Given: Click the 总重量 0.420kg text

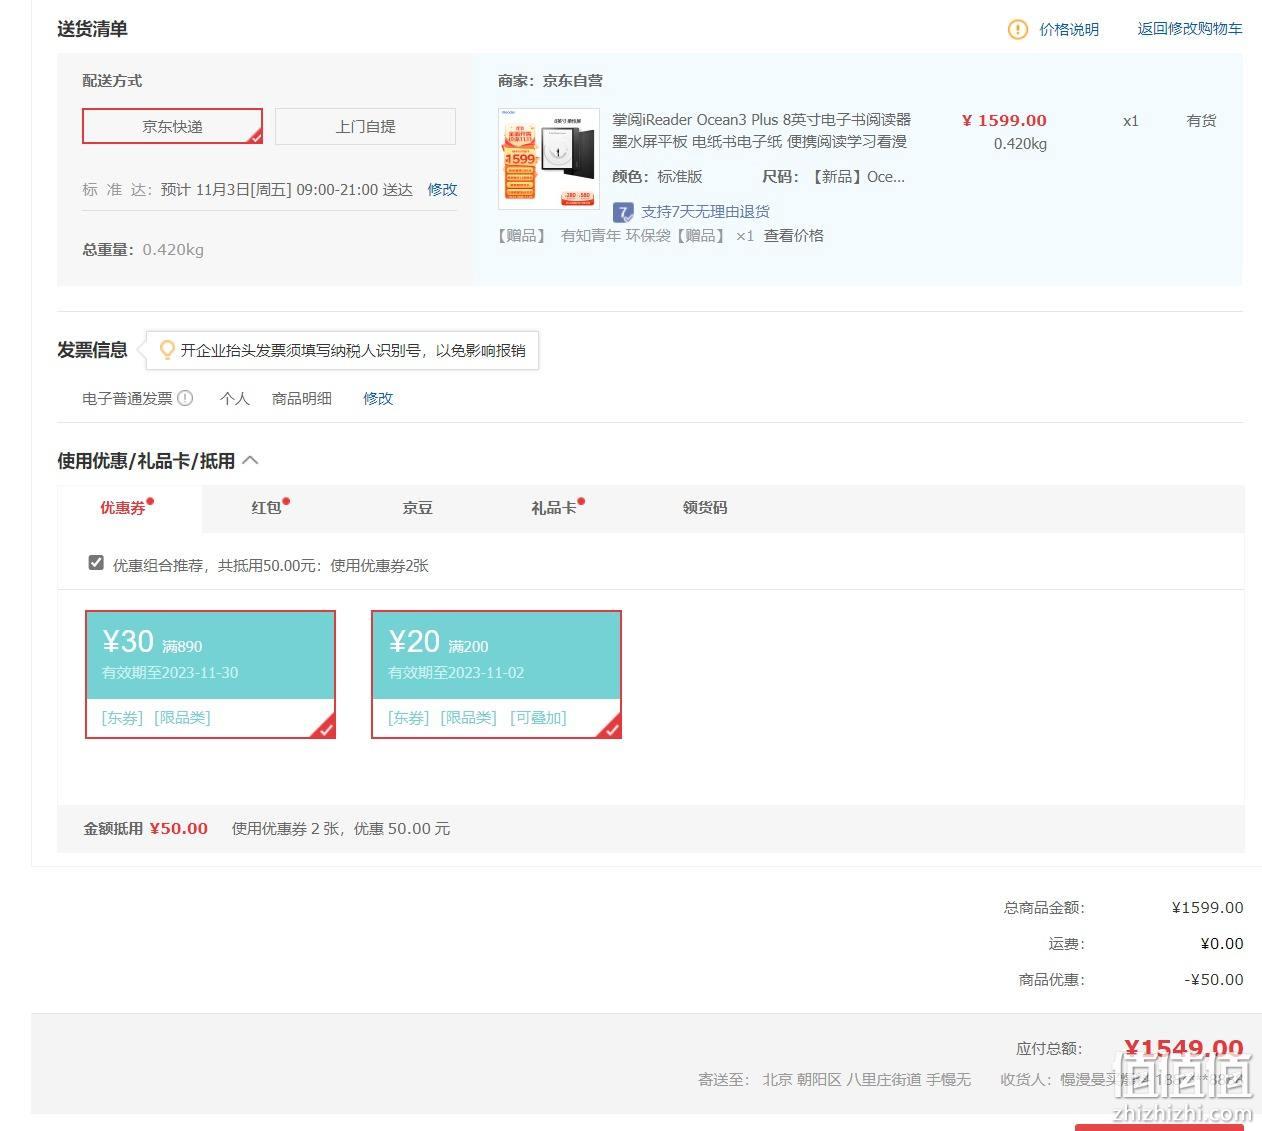Looking at the screenshot, I should [143, 250].
